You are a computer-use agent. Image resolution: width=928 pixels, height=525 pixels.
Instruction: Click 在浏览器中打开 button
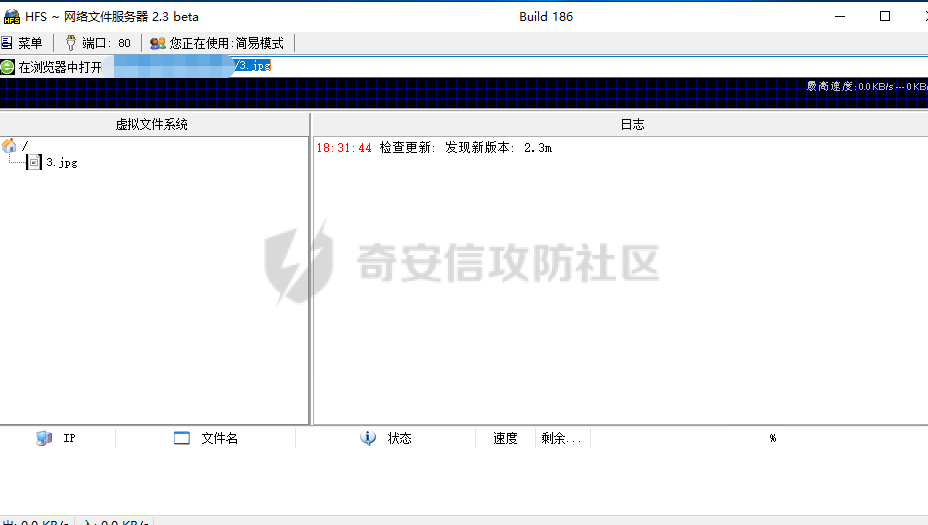(x=51, y=67)
